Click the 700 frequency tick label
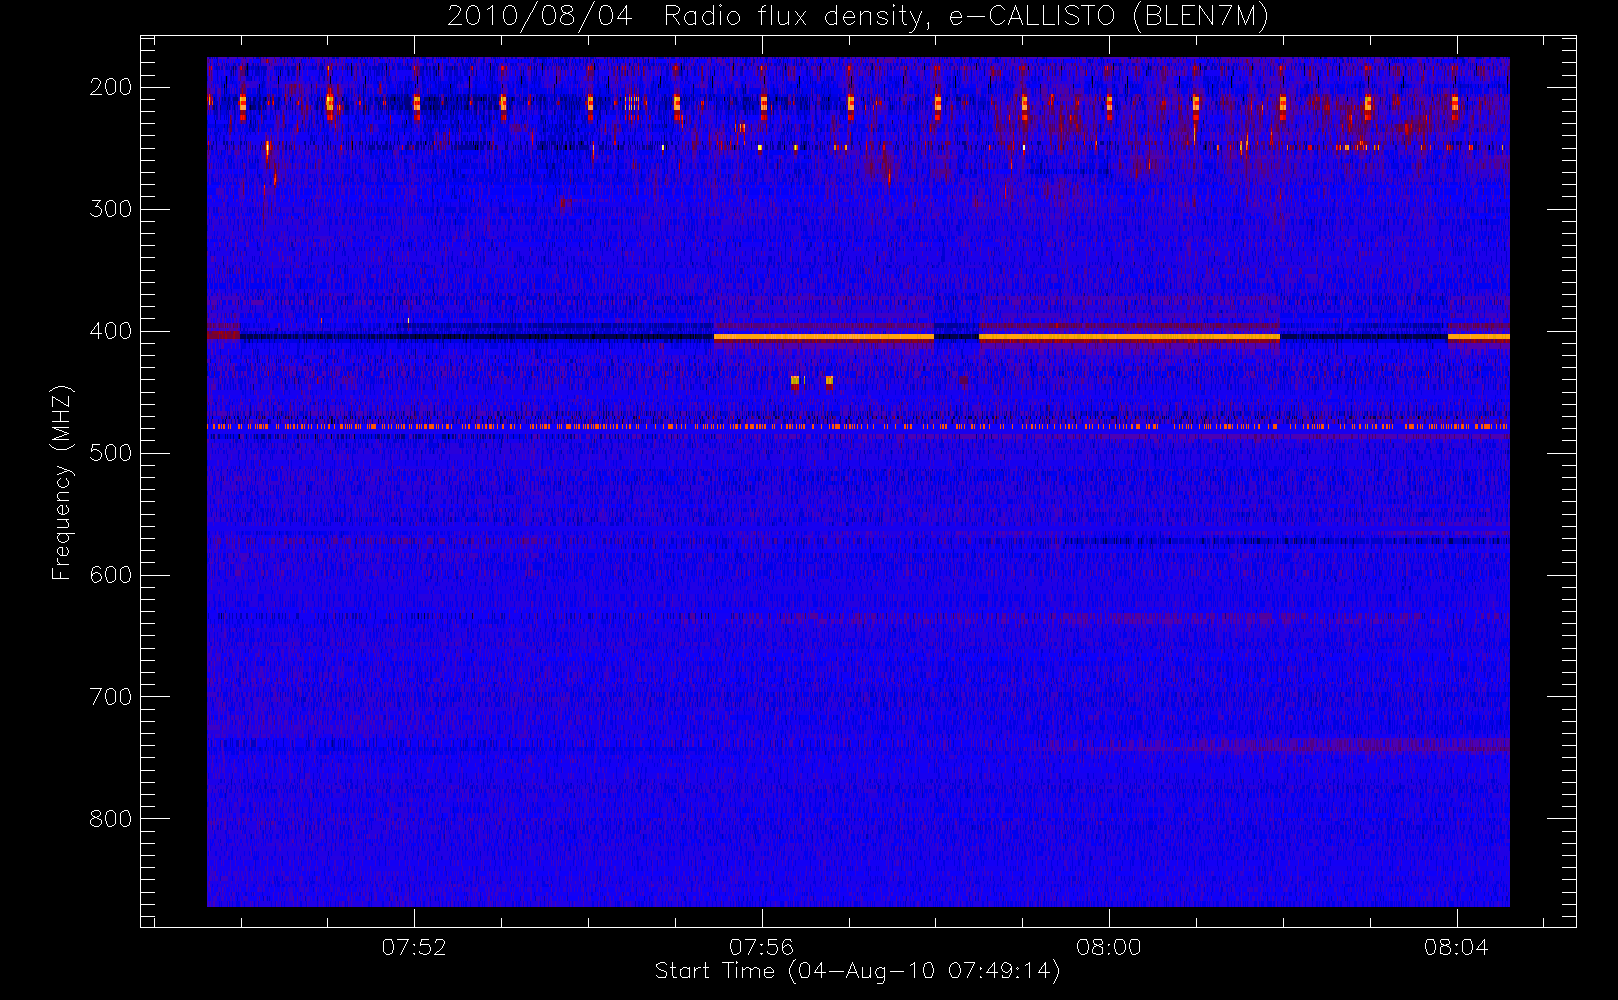Image resolution: width=1618 pixels, height=1000 pixels. click(110, 697)
